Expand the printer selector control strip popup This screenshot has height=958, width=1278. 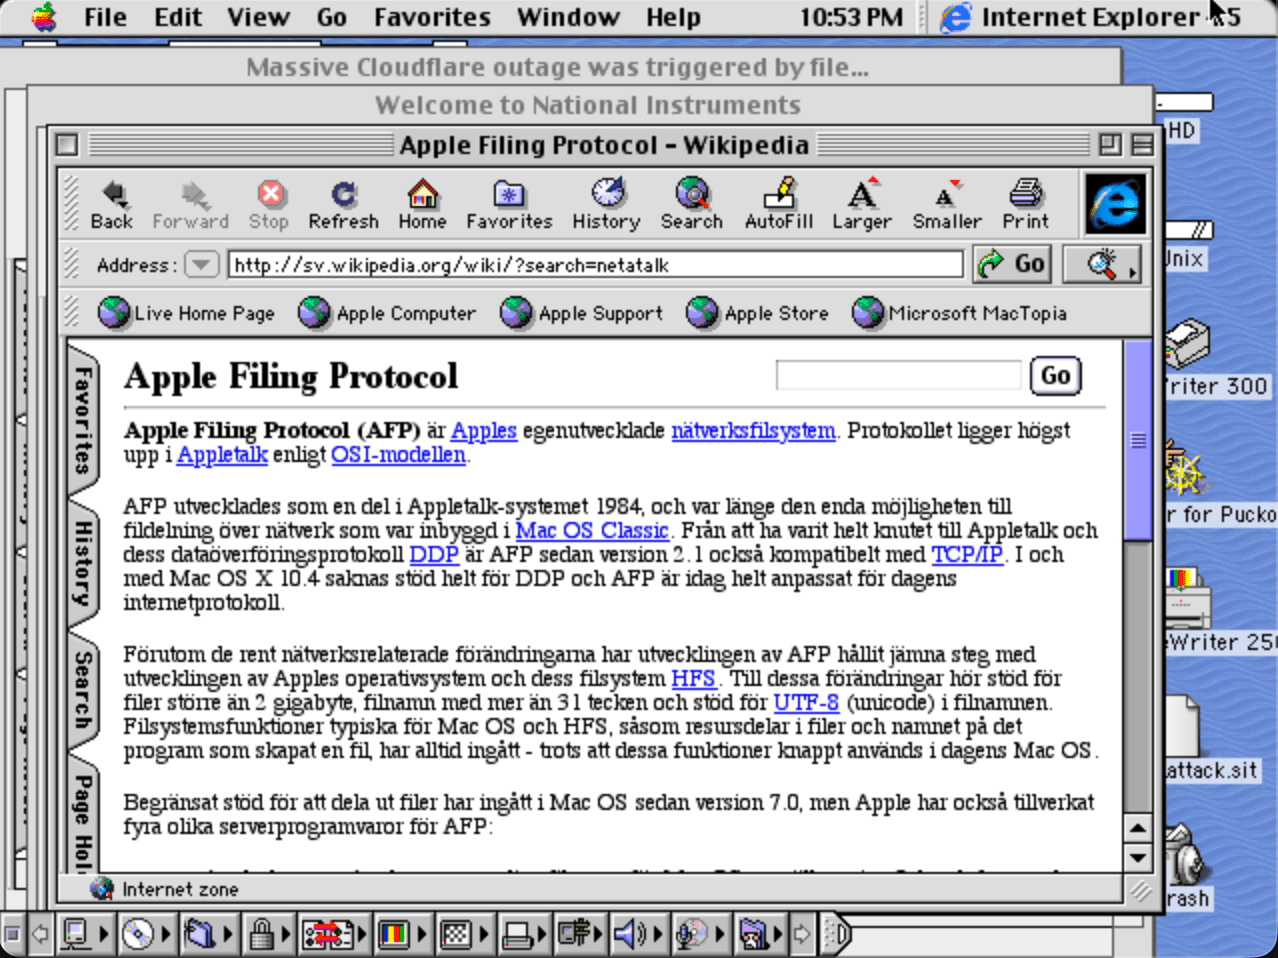coord(518,935)
